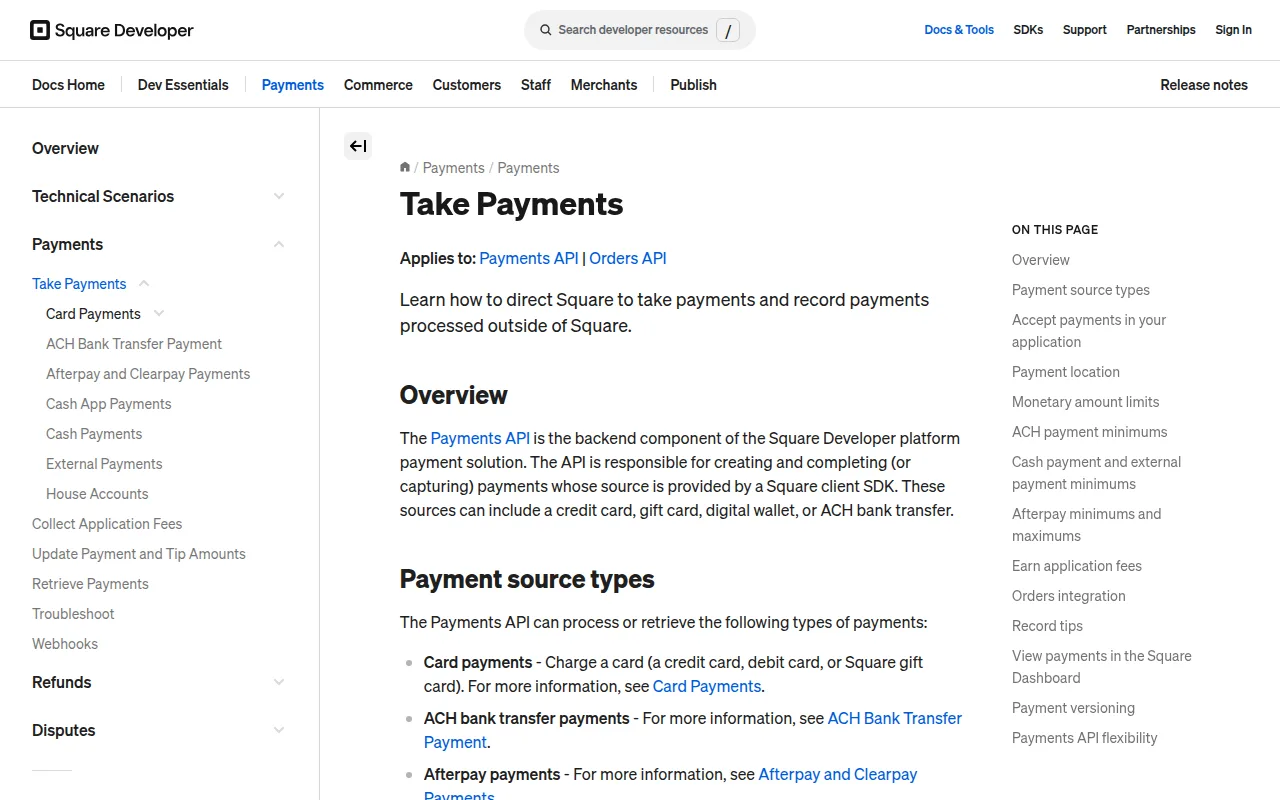1280x800 pixels.
Task: Click the home icon in the breadcrumb
Action: click(405, 167)
